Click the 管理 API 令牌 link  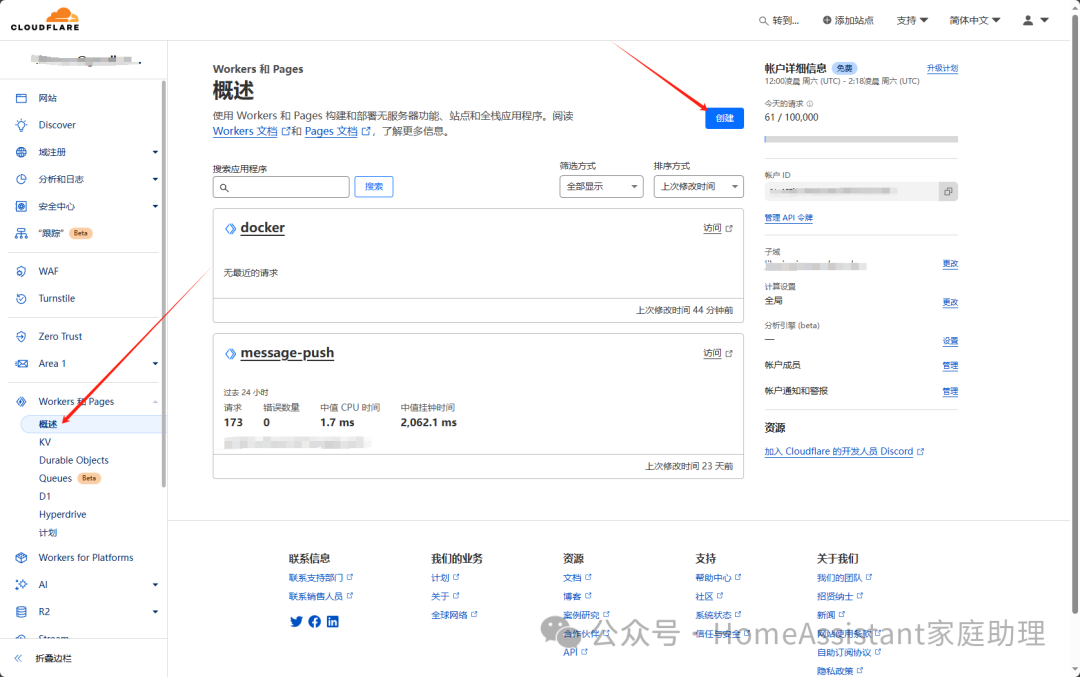tap(789, 218)
